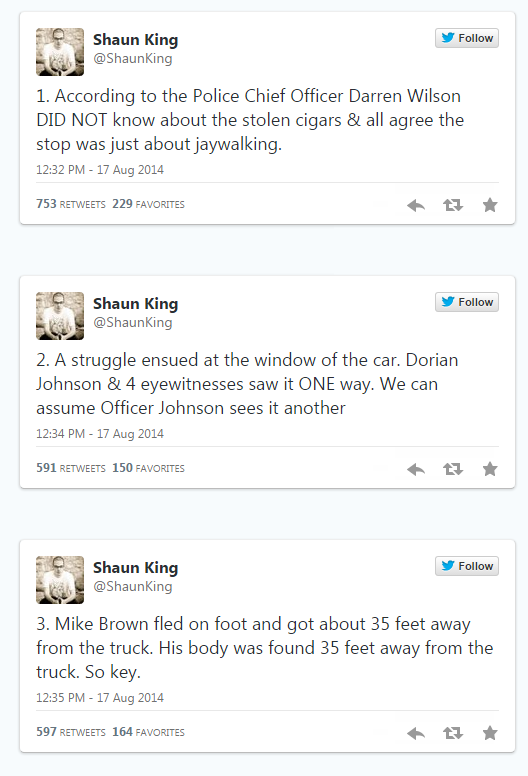528x776 pixels.
Task: Retweet the third tweet about 35 feet
Action: [453, 733]
